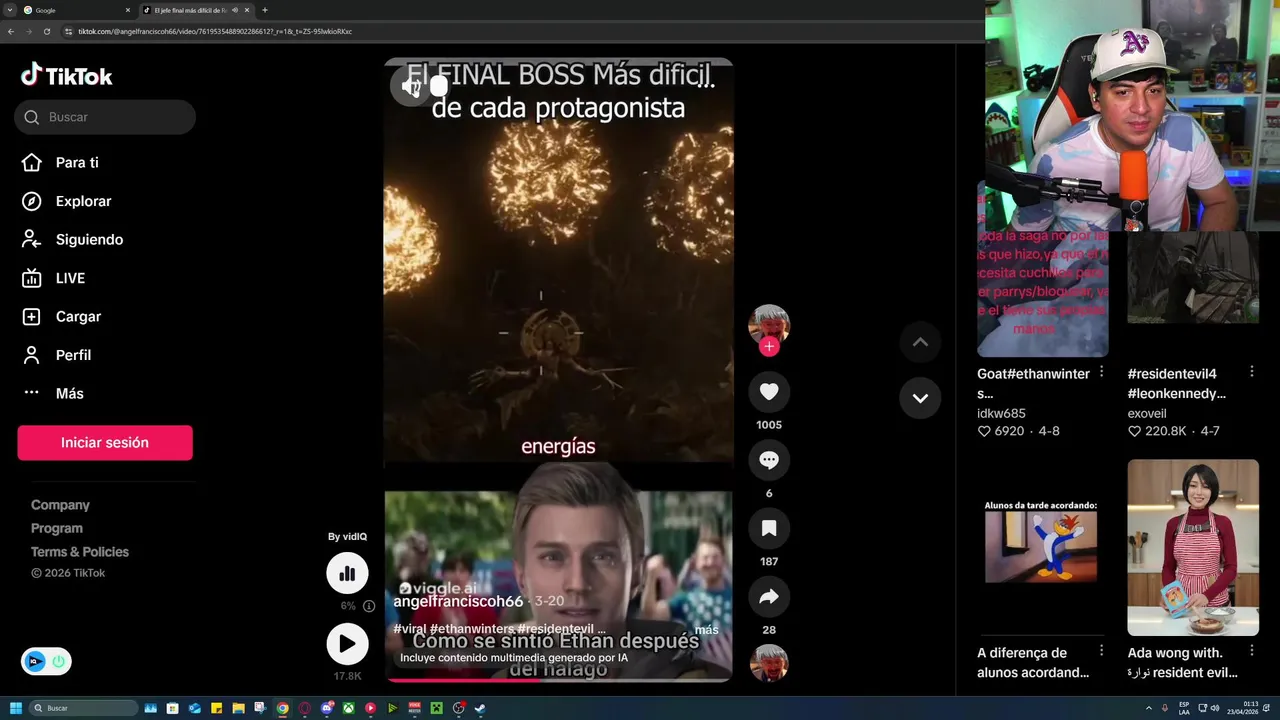Adjust the video volume slider knob
1280x720 pixels.
coord(438,87)
